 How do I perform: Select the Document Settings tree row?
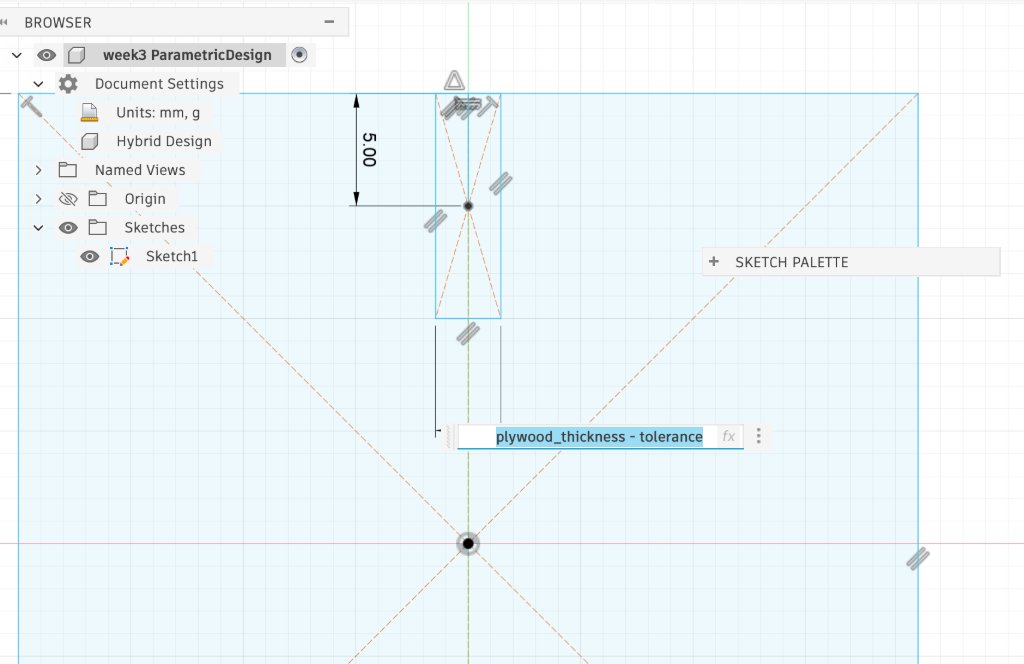click(159, 84)
